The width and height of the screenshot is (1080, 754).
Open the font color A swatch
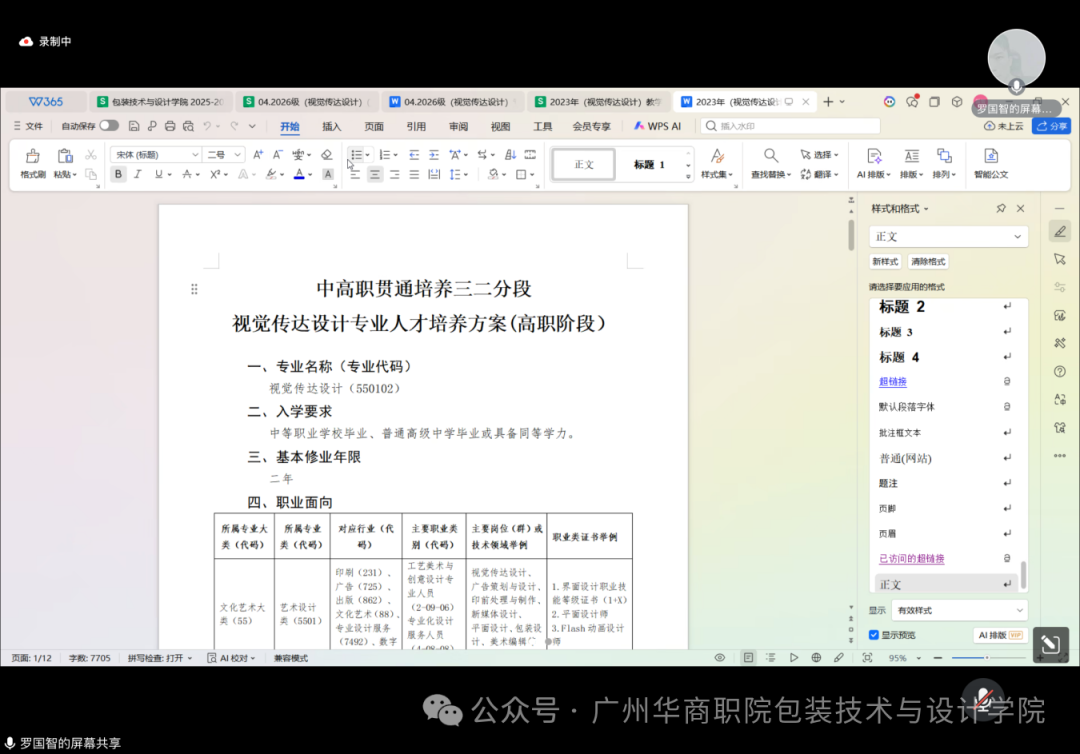point(299,174)
